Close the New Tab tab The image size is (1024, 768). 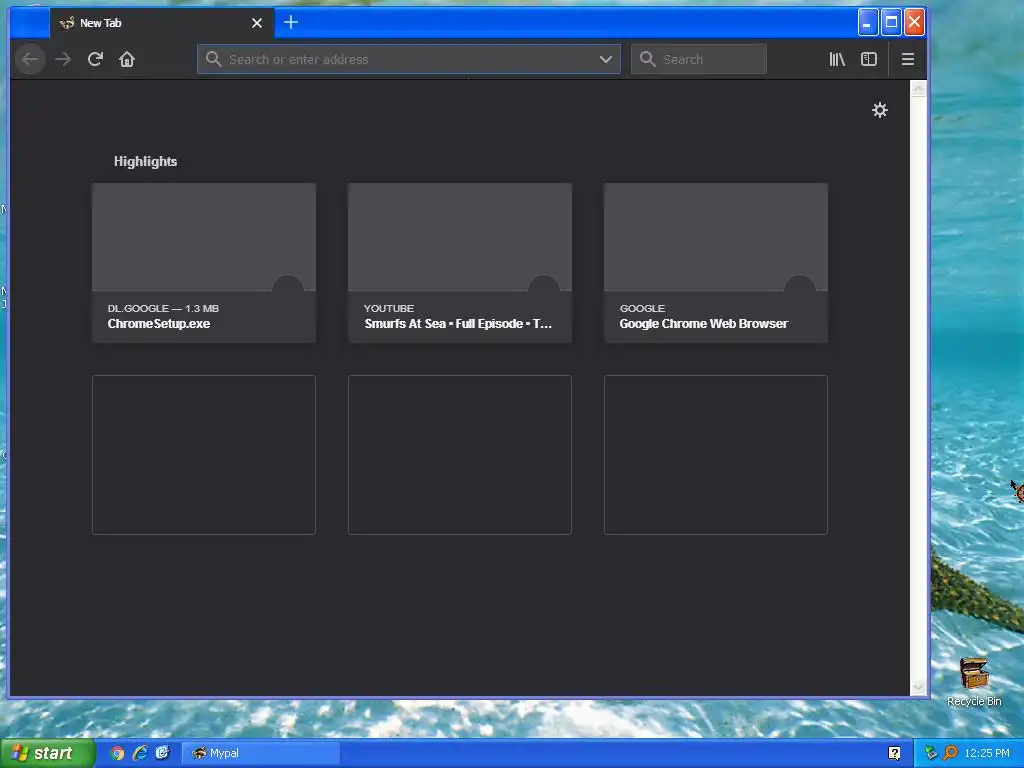point(257,23)
